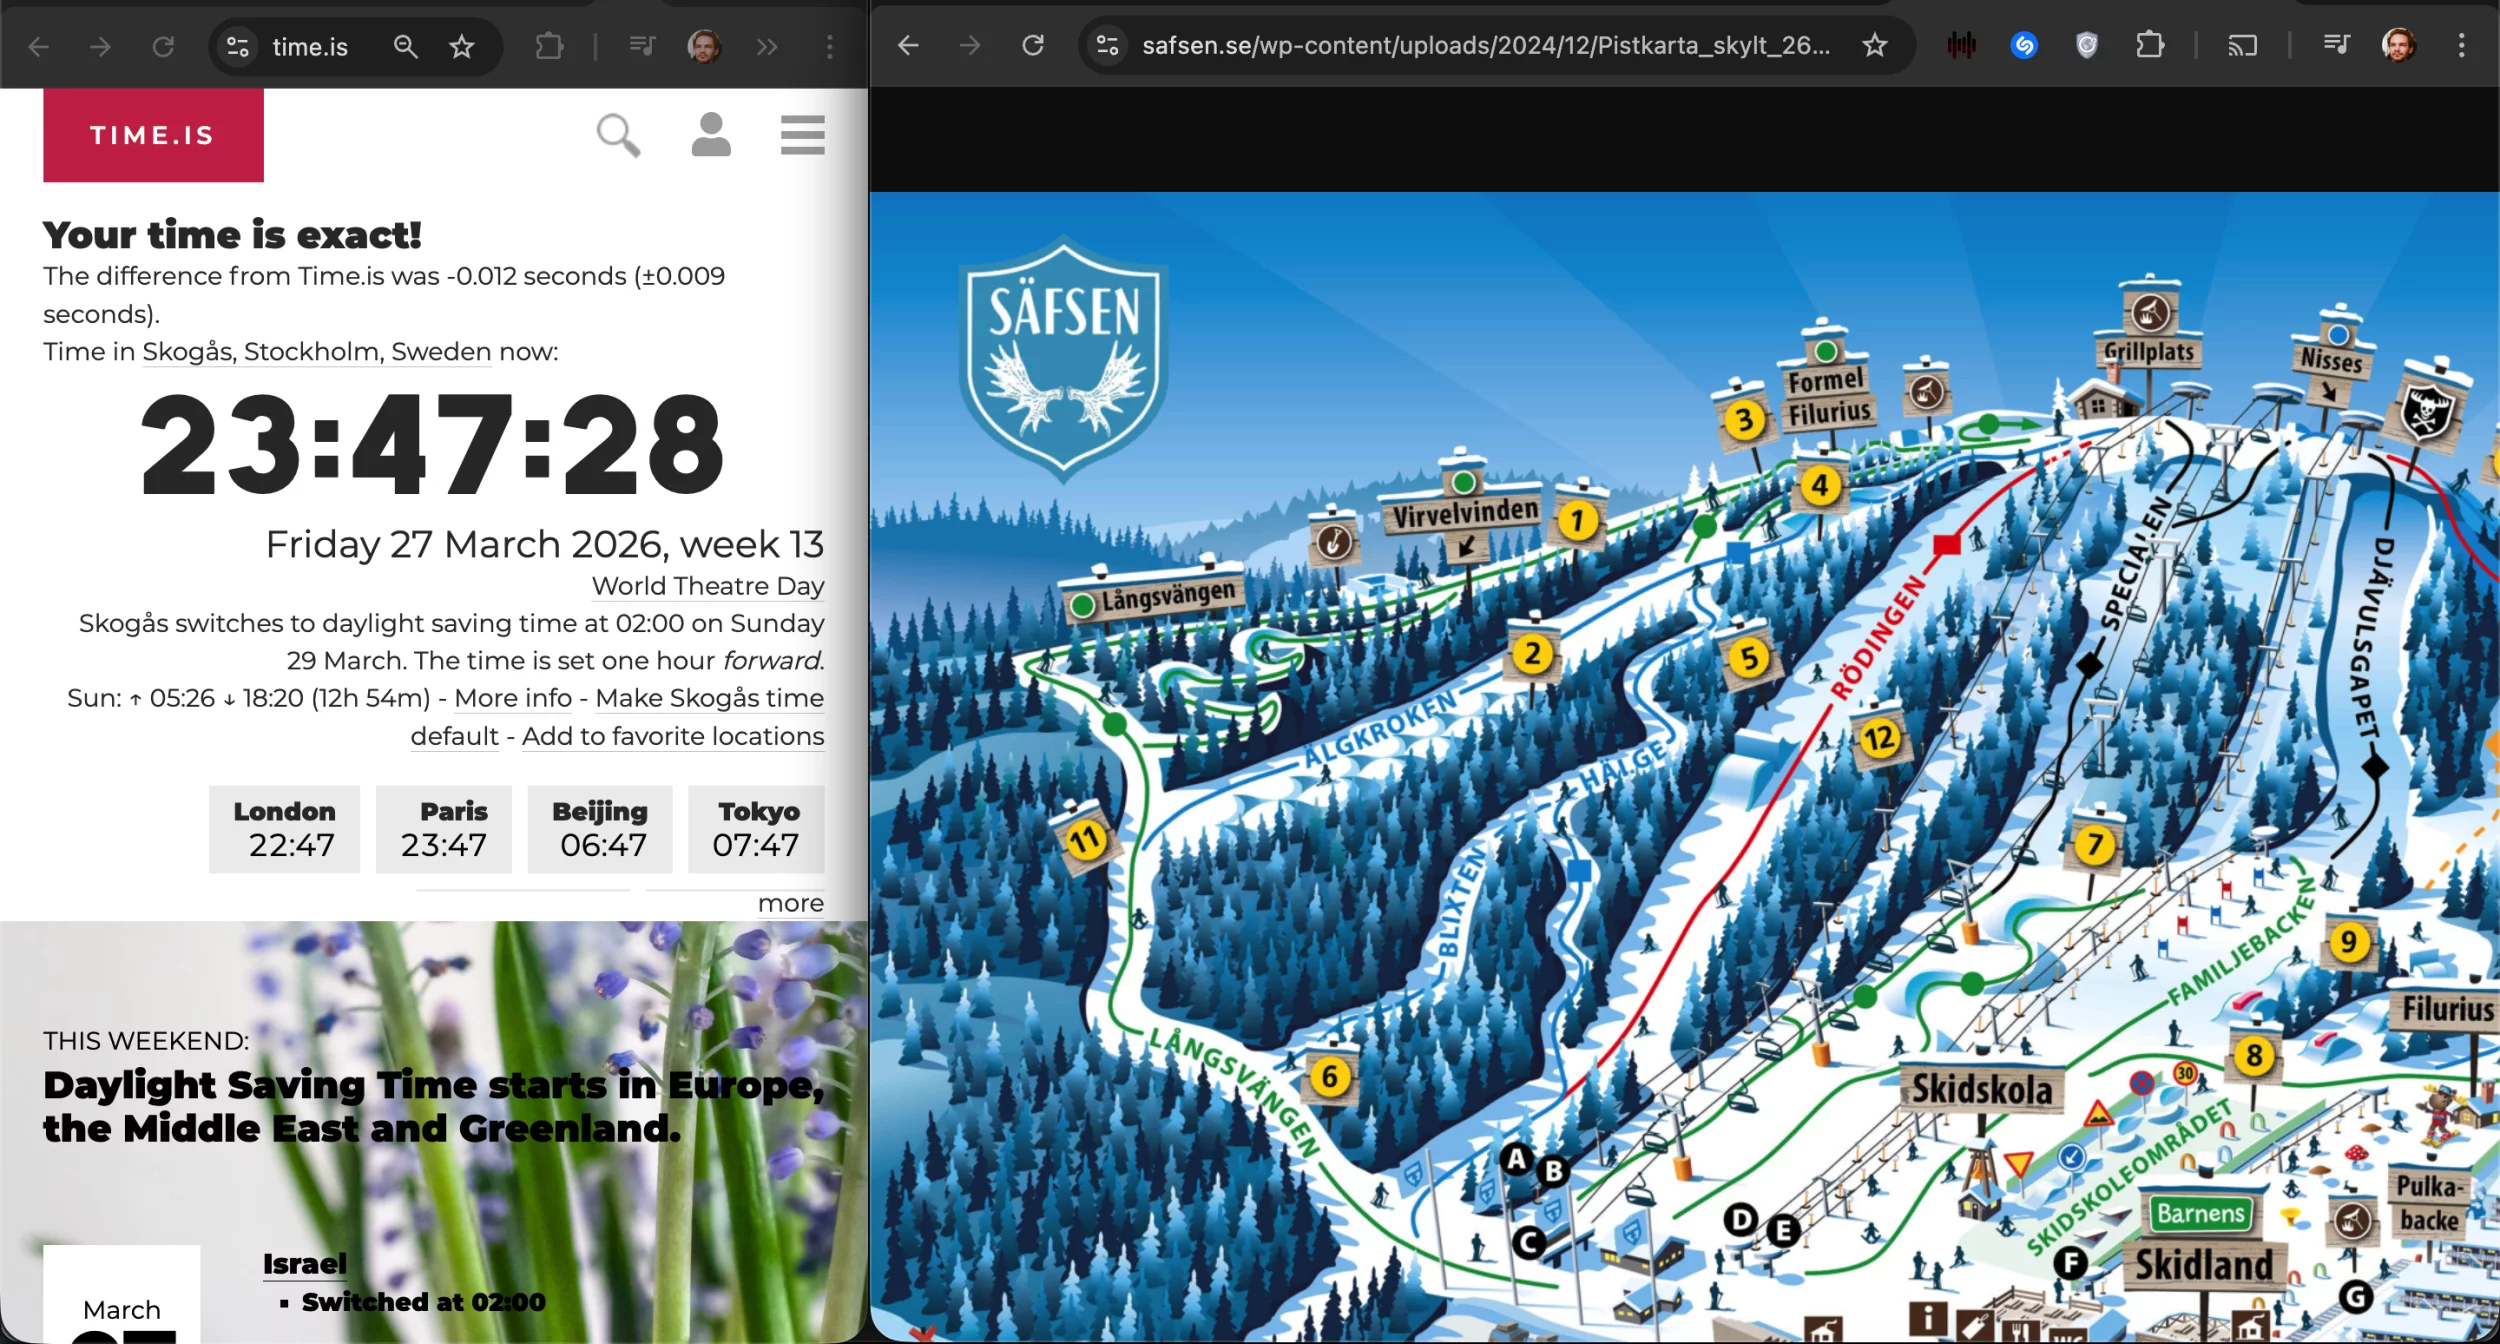Click the Daylight Saving Time starts headline
Viewport: 2500px width, 1344px height.
click(x=433, y=1106)
